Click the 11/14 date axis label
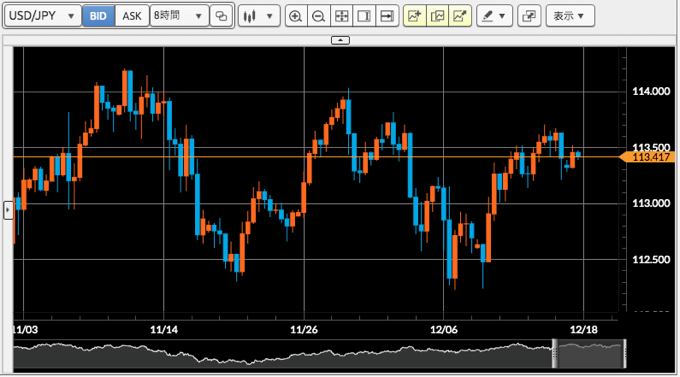The height and width of the screenshot is (377, 680). (x=164, y=330)
